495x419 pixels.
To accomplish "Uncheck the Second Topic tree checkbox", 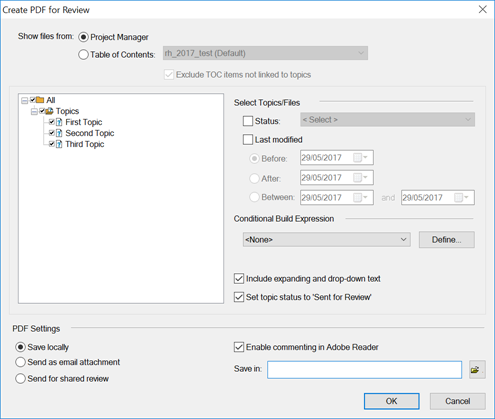I will pos(52,133).
